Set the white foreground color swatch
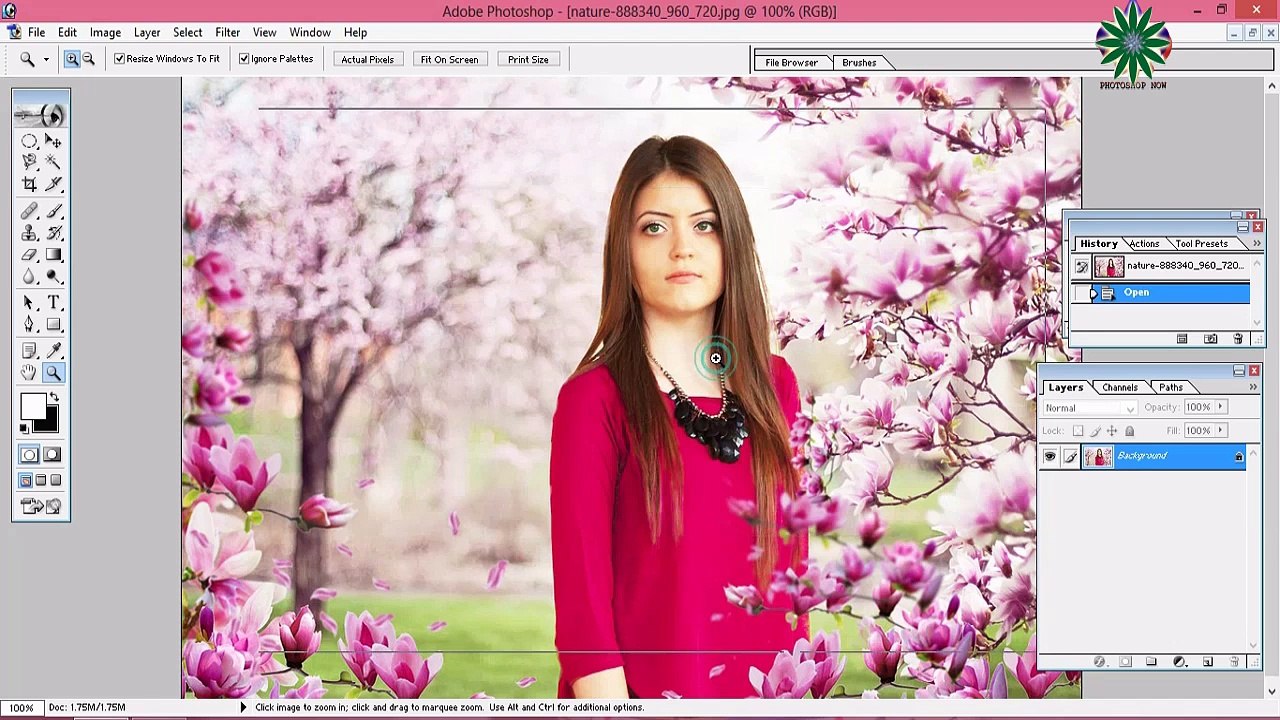1280x720 pixels. click(x=31, y=406)
